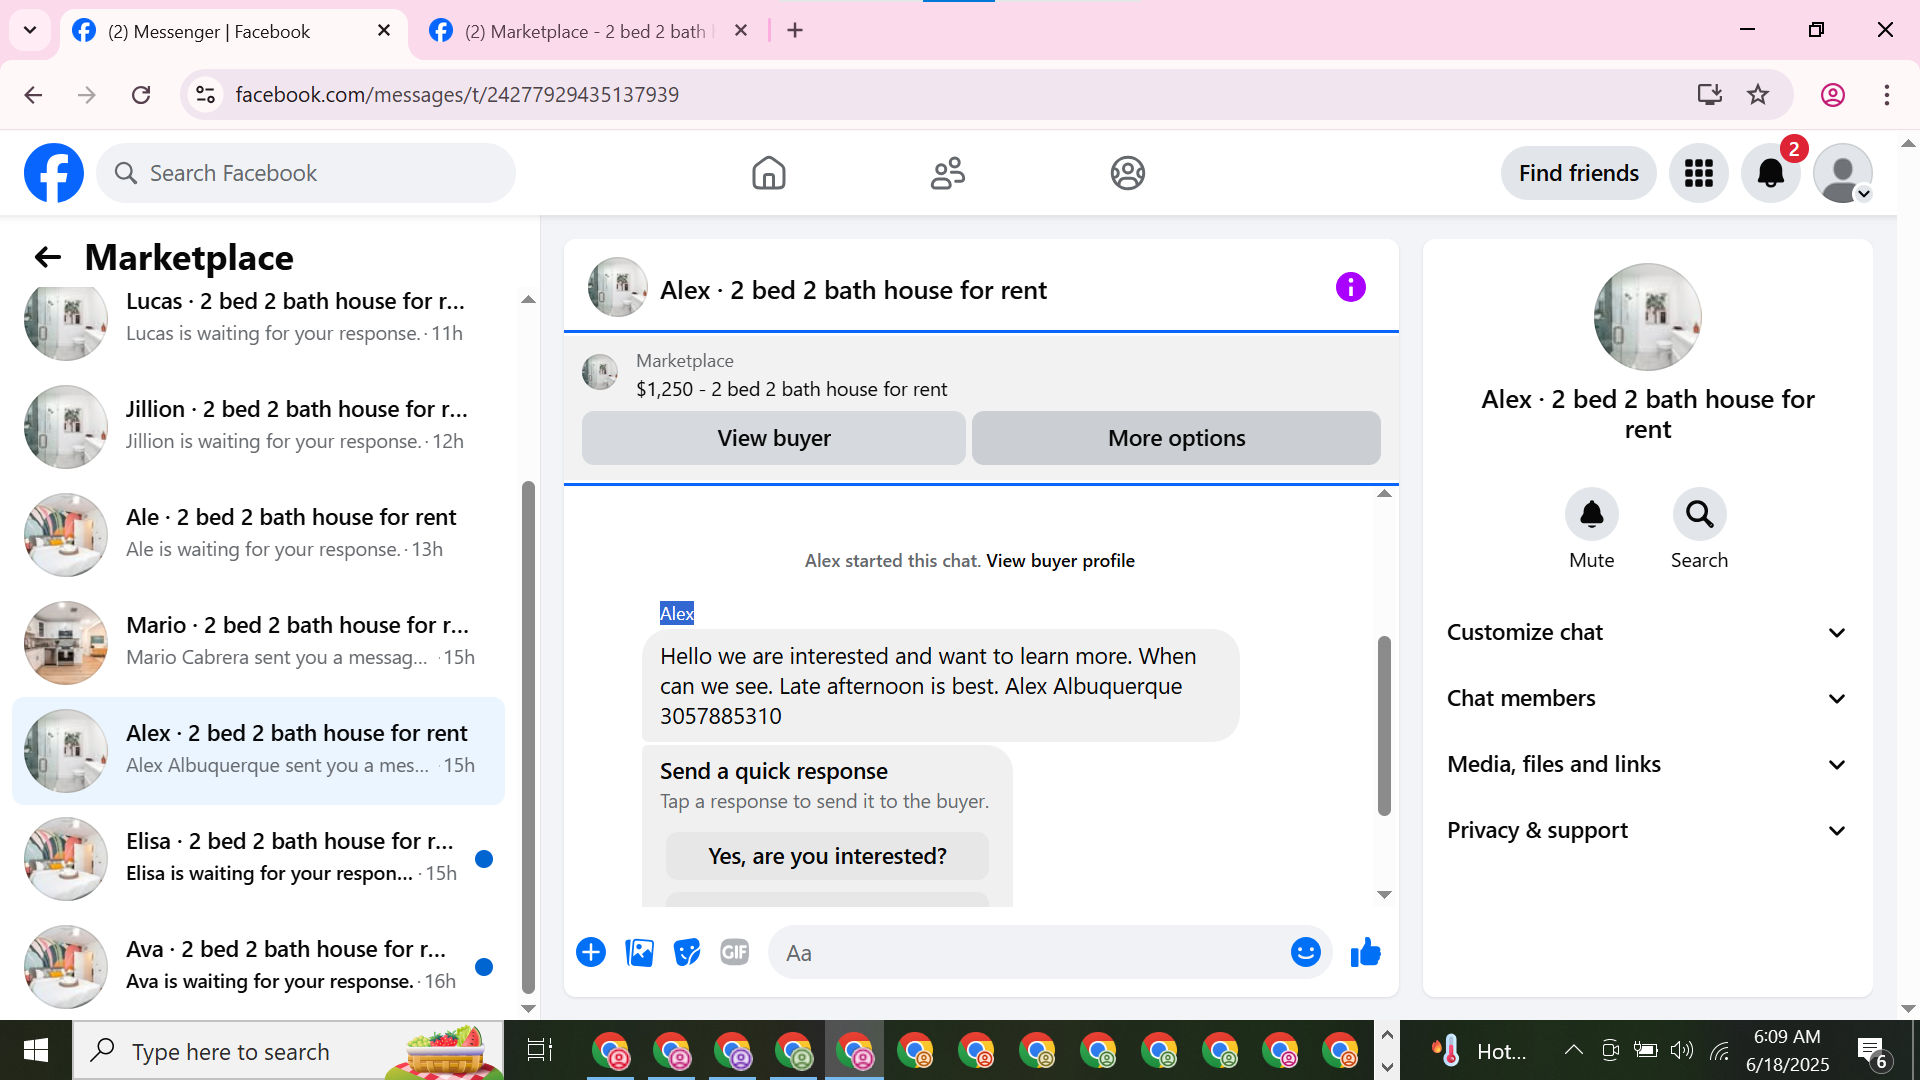The width and height of the screenshot is (1920, 1080).
Task: Open Facebook notifications bell
Action: [x=1771, y=173]
